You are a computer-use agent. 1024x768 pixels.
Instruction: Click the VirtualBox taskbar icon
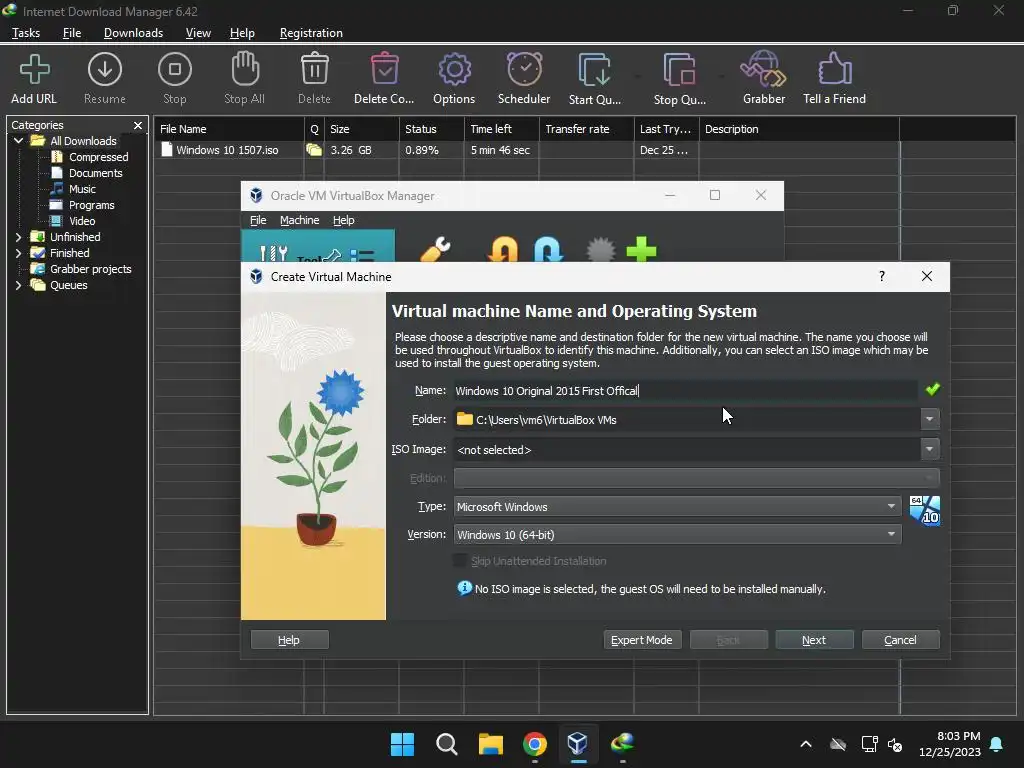[578, 743]
